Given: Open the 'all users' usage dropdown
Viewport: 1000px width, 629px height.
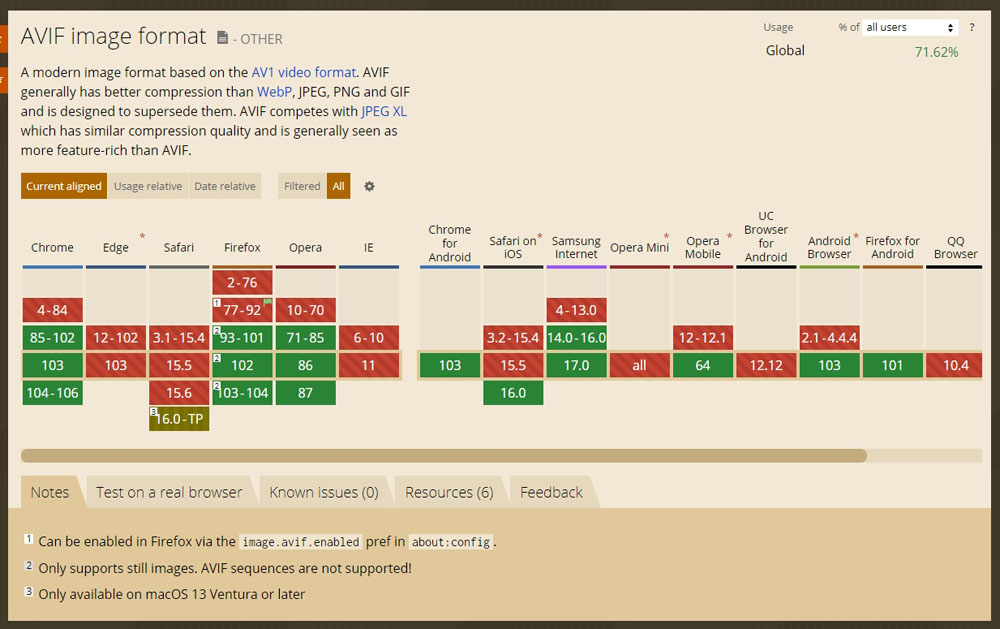Looking at the screenshot, I should click(909, 27).
